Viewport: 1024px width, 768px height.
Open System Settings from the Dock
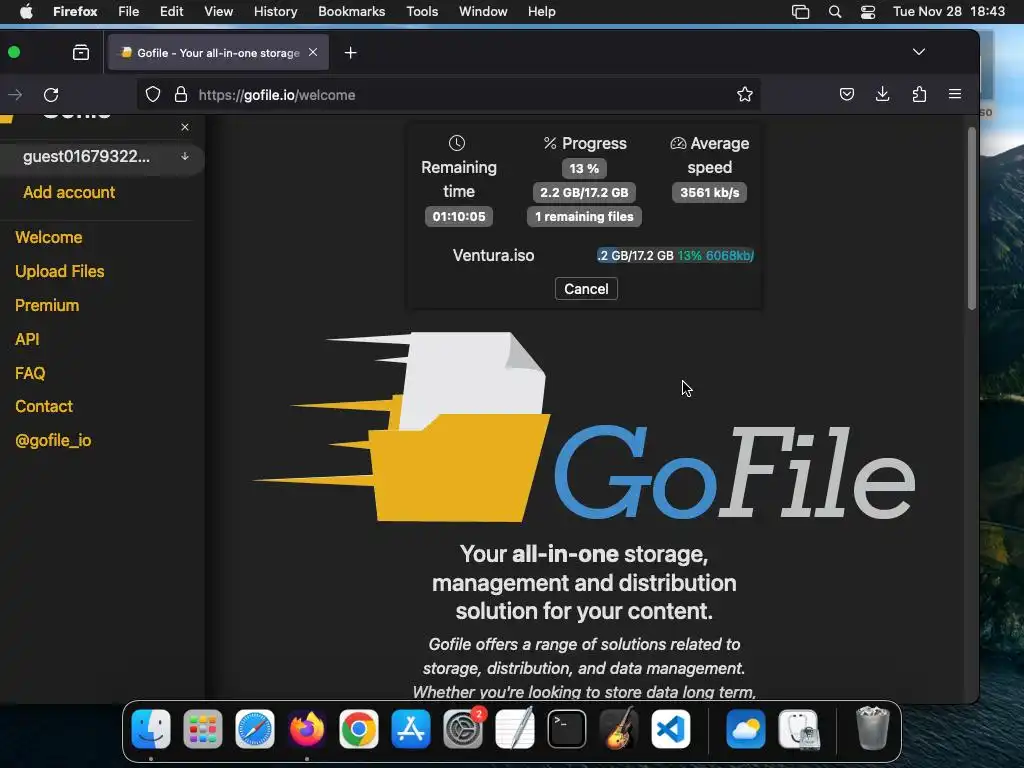(x=463, y=729)
